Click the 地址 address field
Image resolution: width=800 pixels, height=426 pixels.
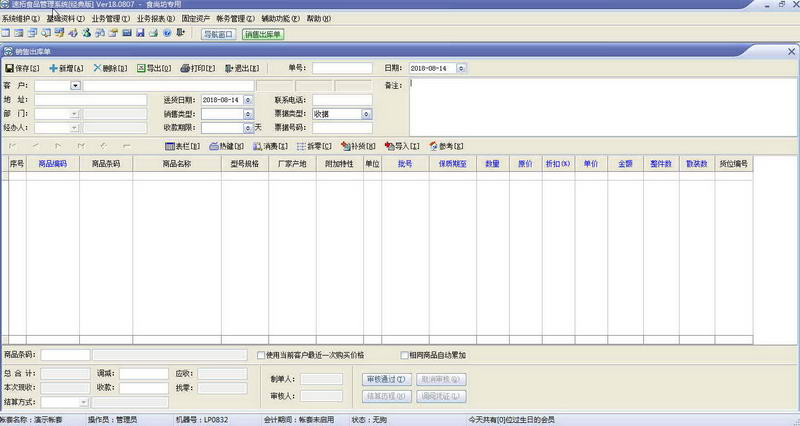click(90, 100)
